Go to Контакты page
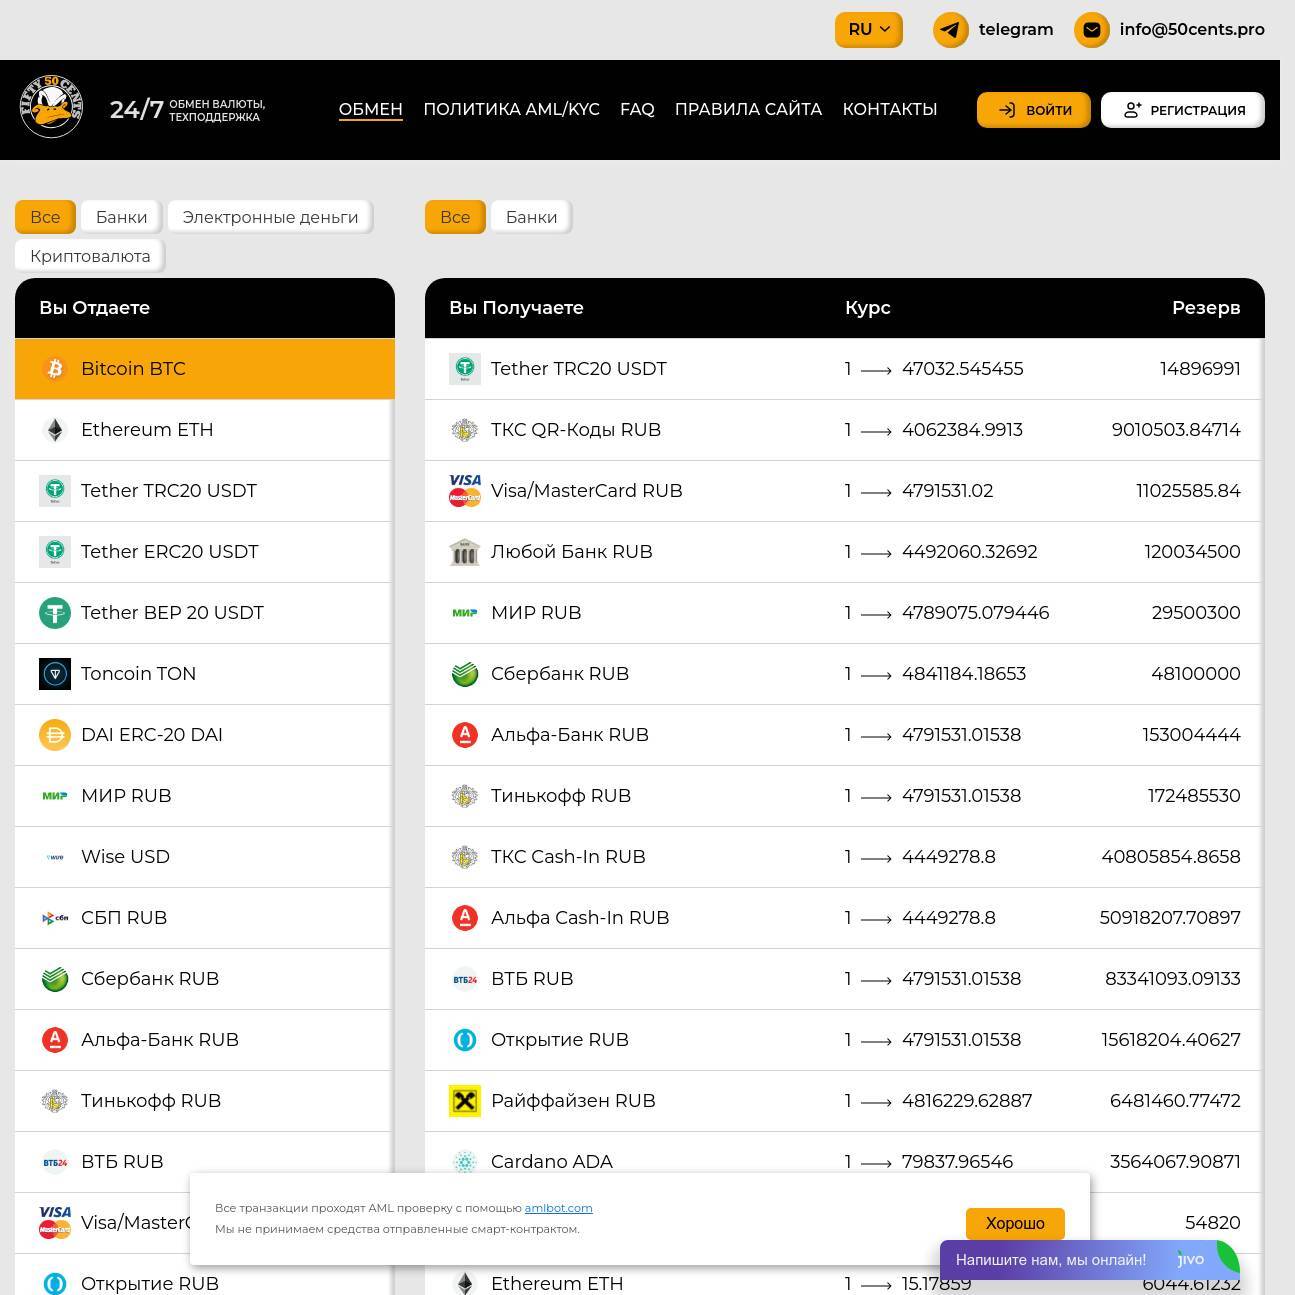This screenshot has width=1295, height=1295. point(889,109)
